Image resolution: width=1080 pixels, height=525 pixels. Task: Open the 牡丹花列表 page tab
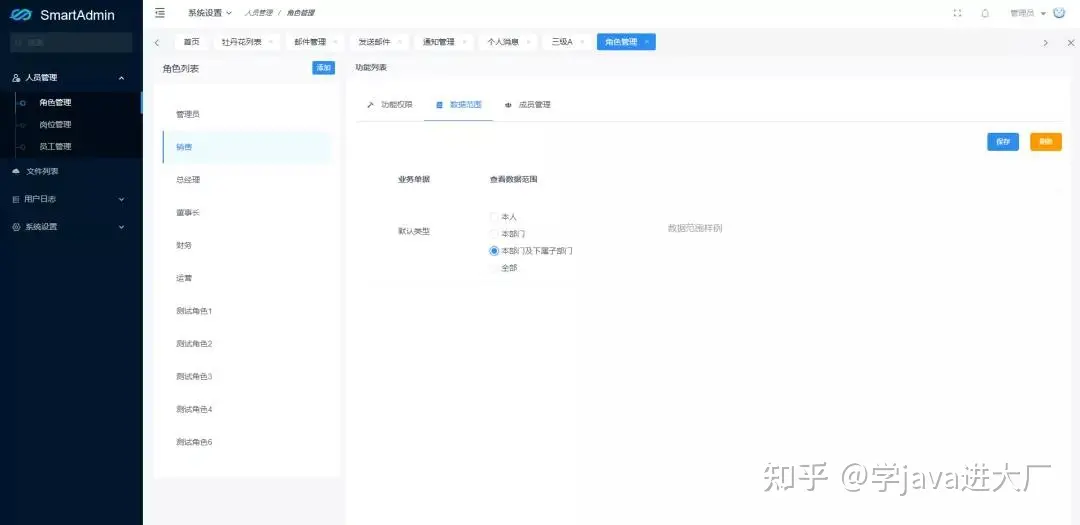tap(241, 42)
